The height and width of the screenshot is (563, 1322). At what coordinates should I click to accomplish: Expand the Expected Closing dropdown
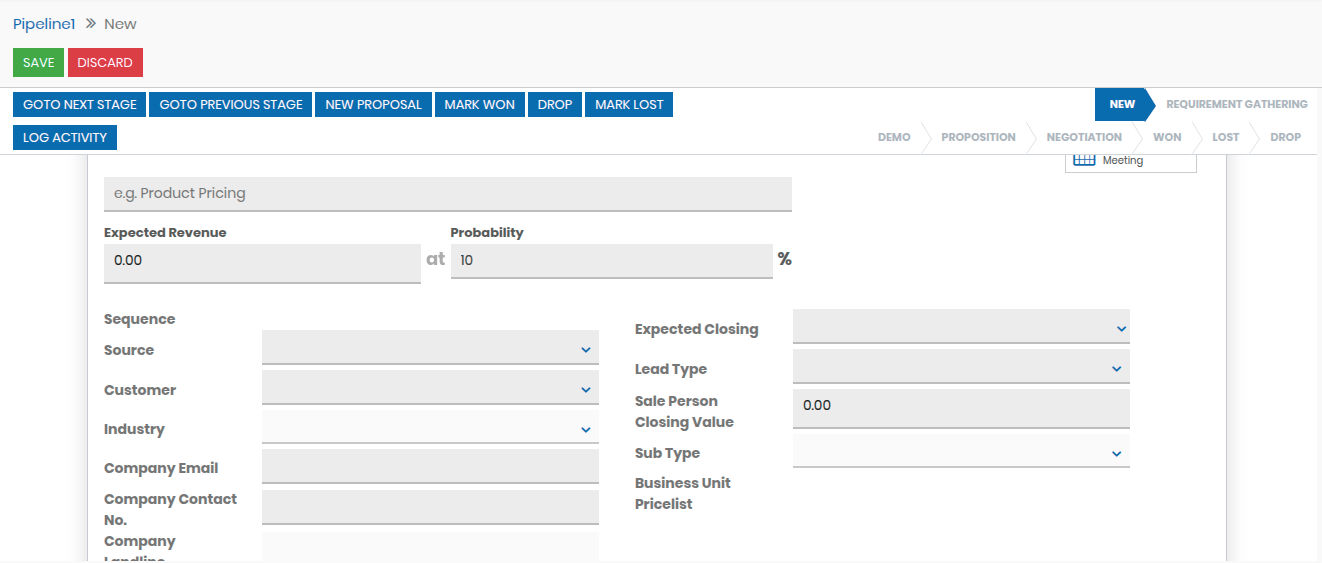coord(960,328)
